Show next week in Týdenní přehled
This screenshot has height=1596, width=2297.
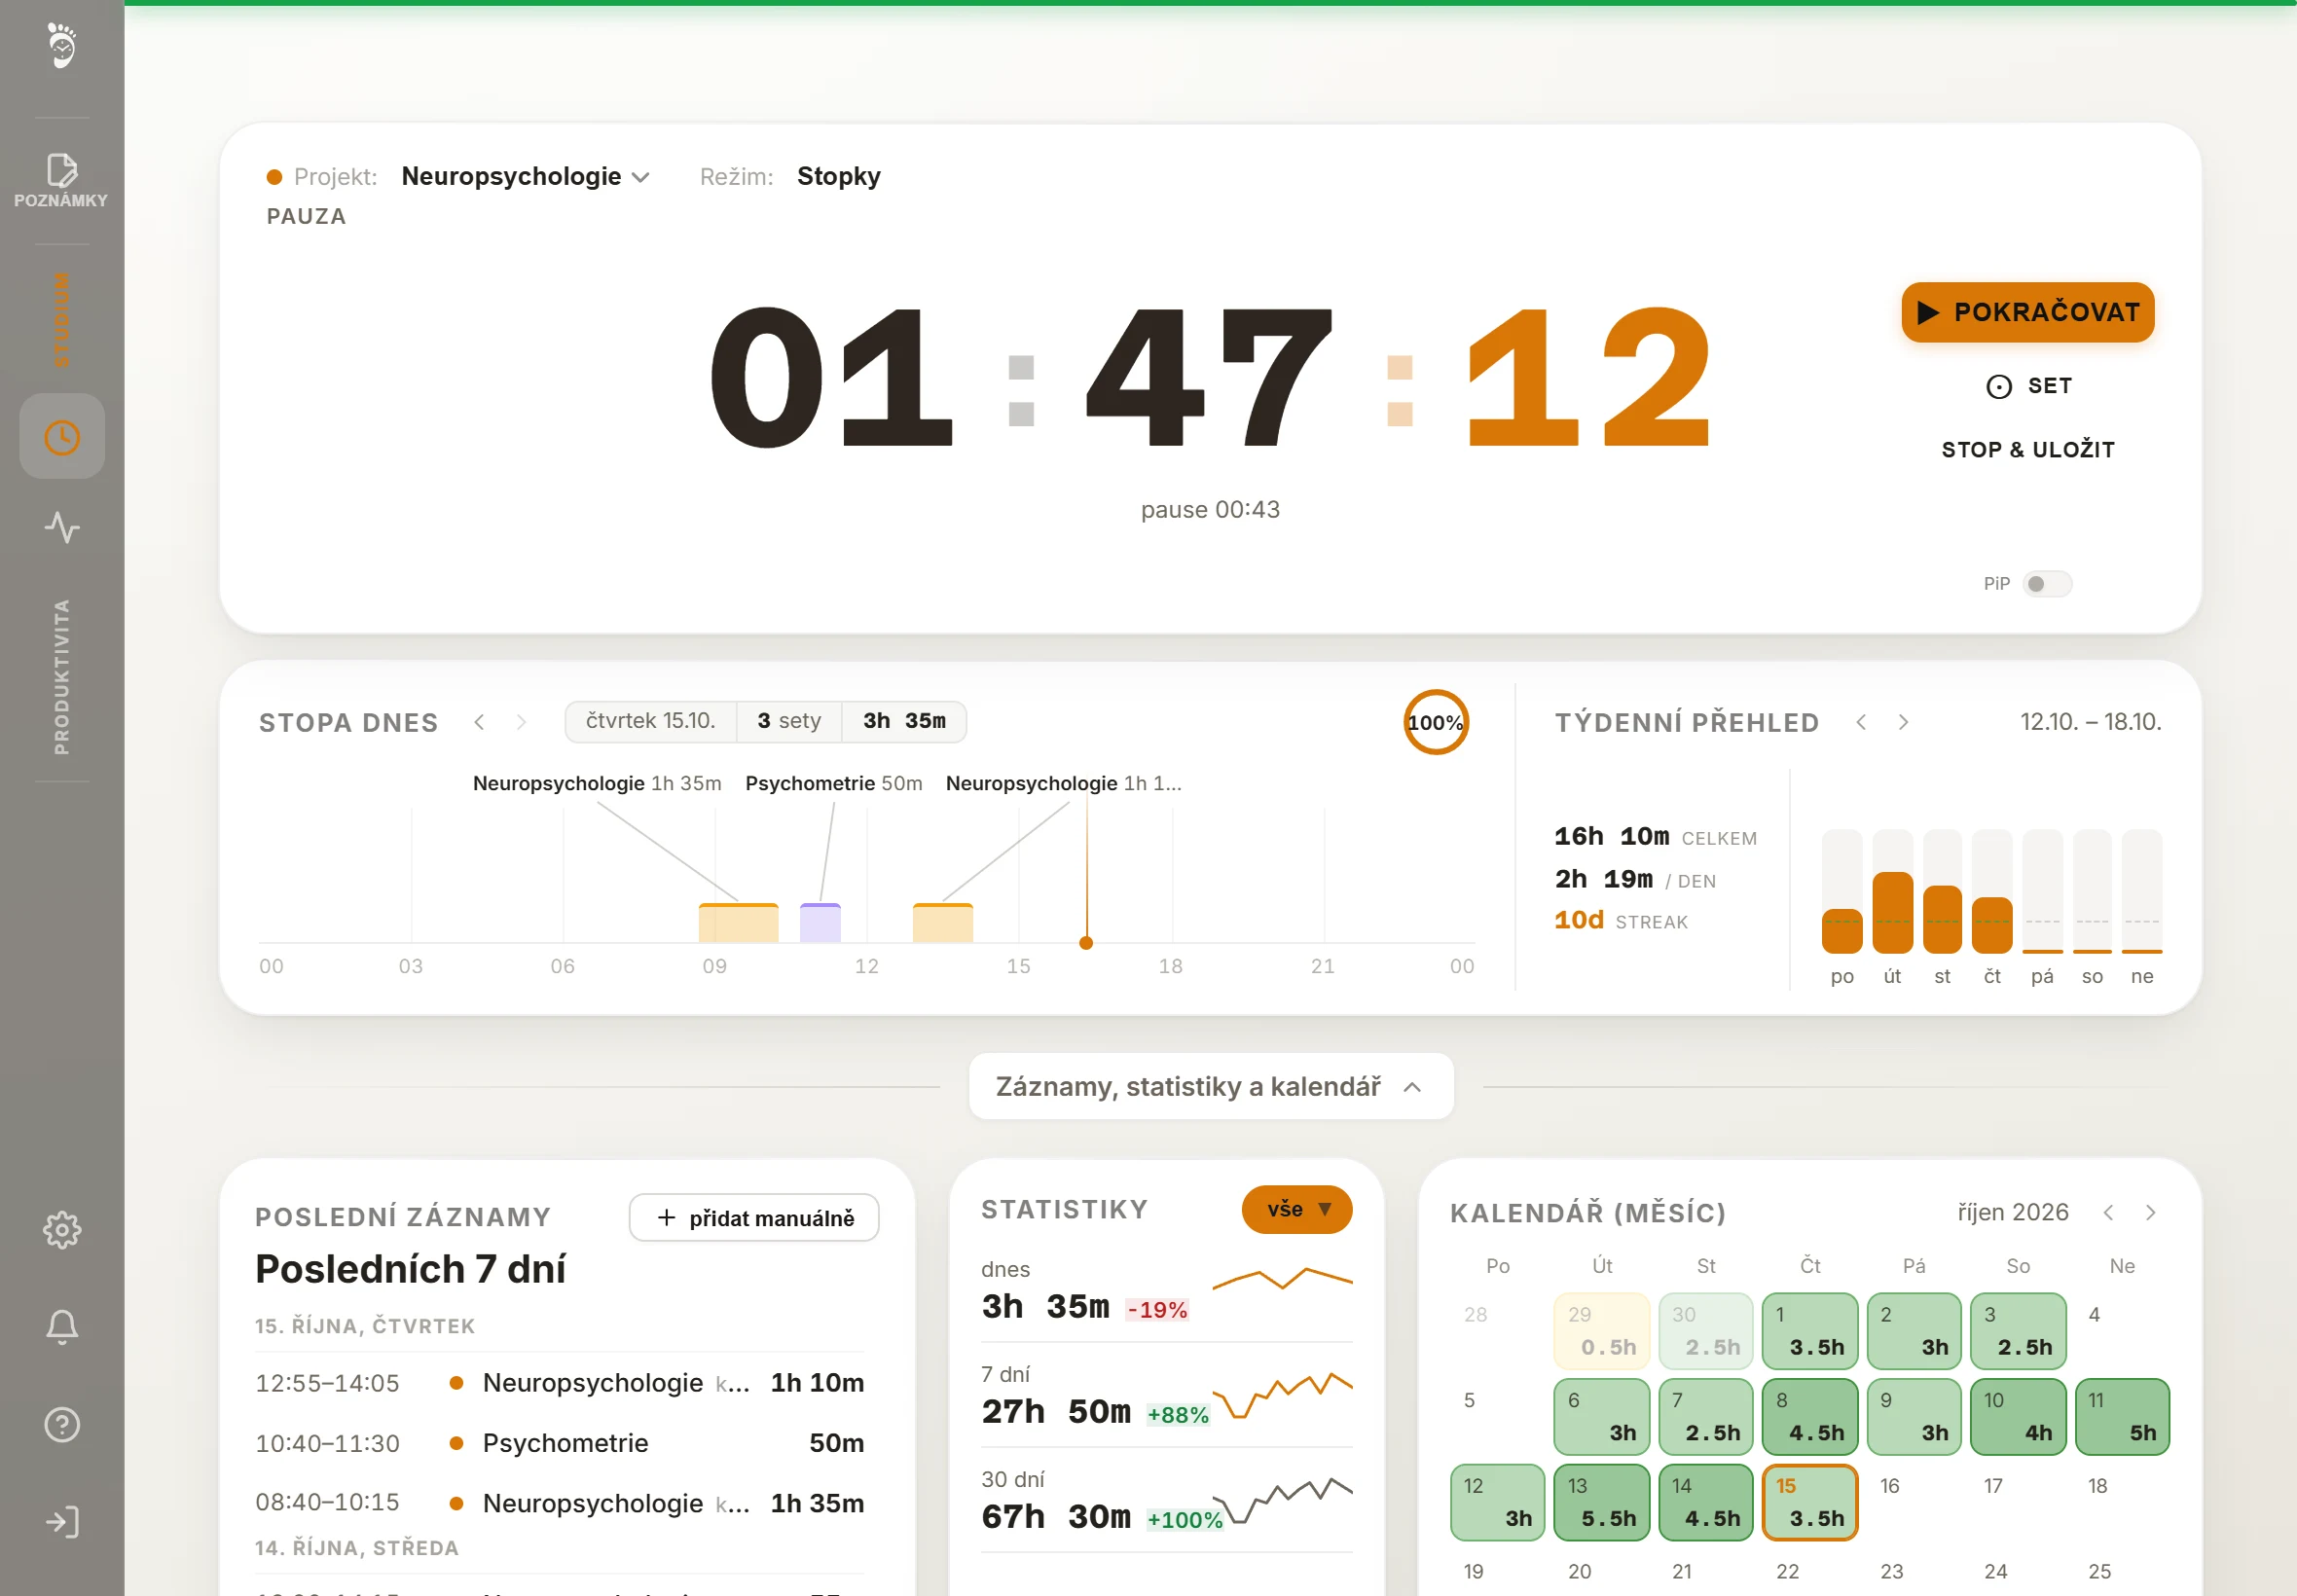pyautogui.click(x=1903, y=722)
